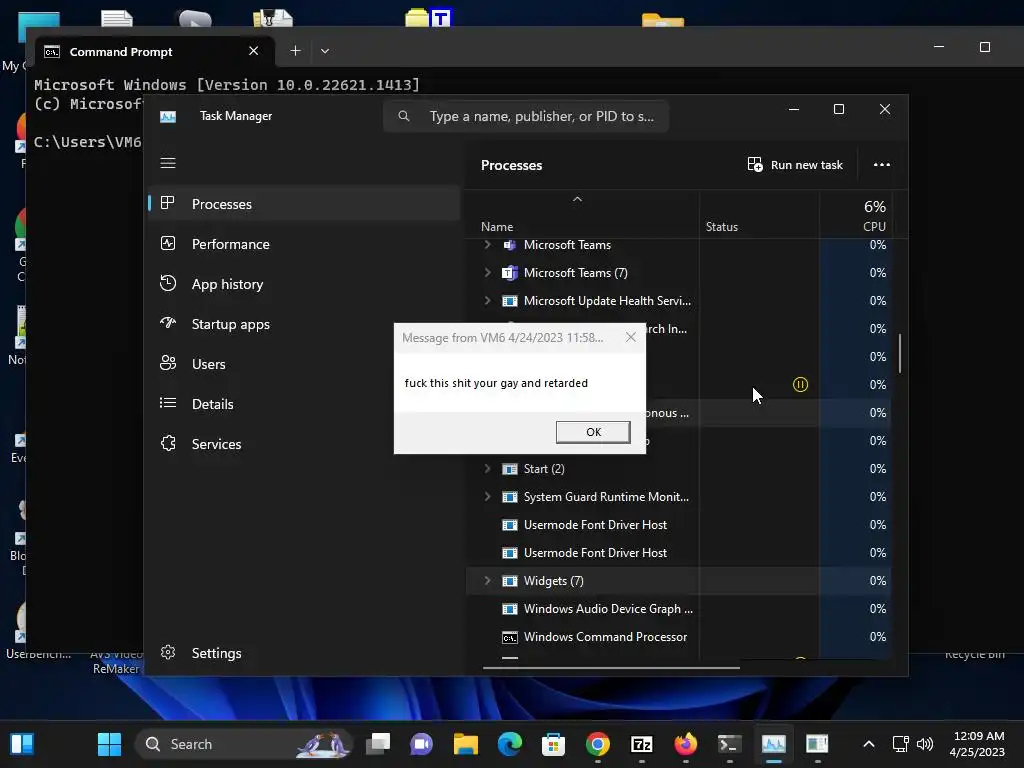Close the Message from VM6 dialog
The image size is (1024, 768).
click(x=630, y=337)
